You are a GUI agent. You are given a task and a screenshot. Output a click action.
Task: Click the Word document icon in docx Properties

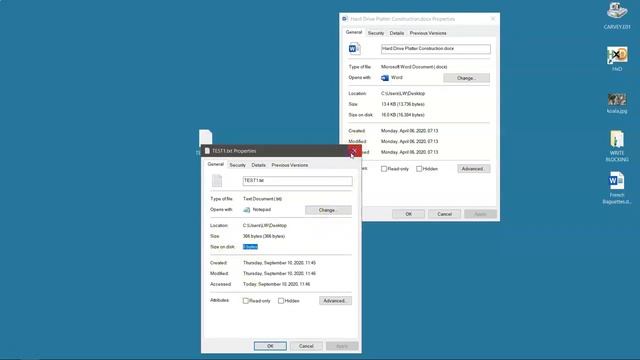[354, 49]
